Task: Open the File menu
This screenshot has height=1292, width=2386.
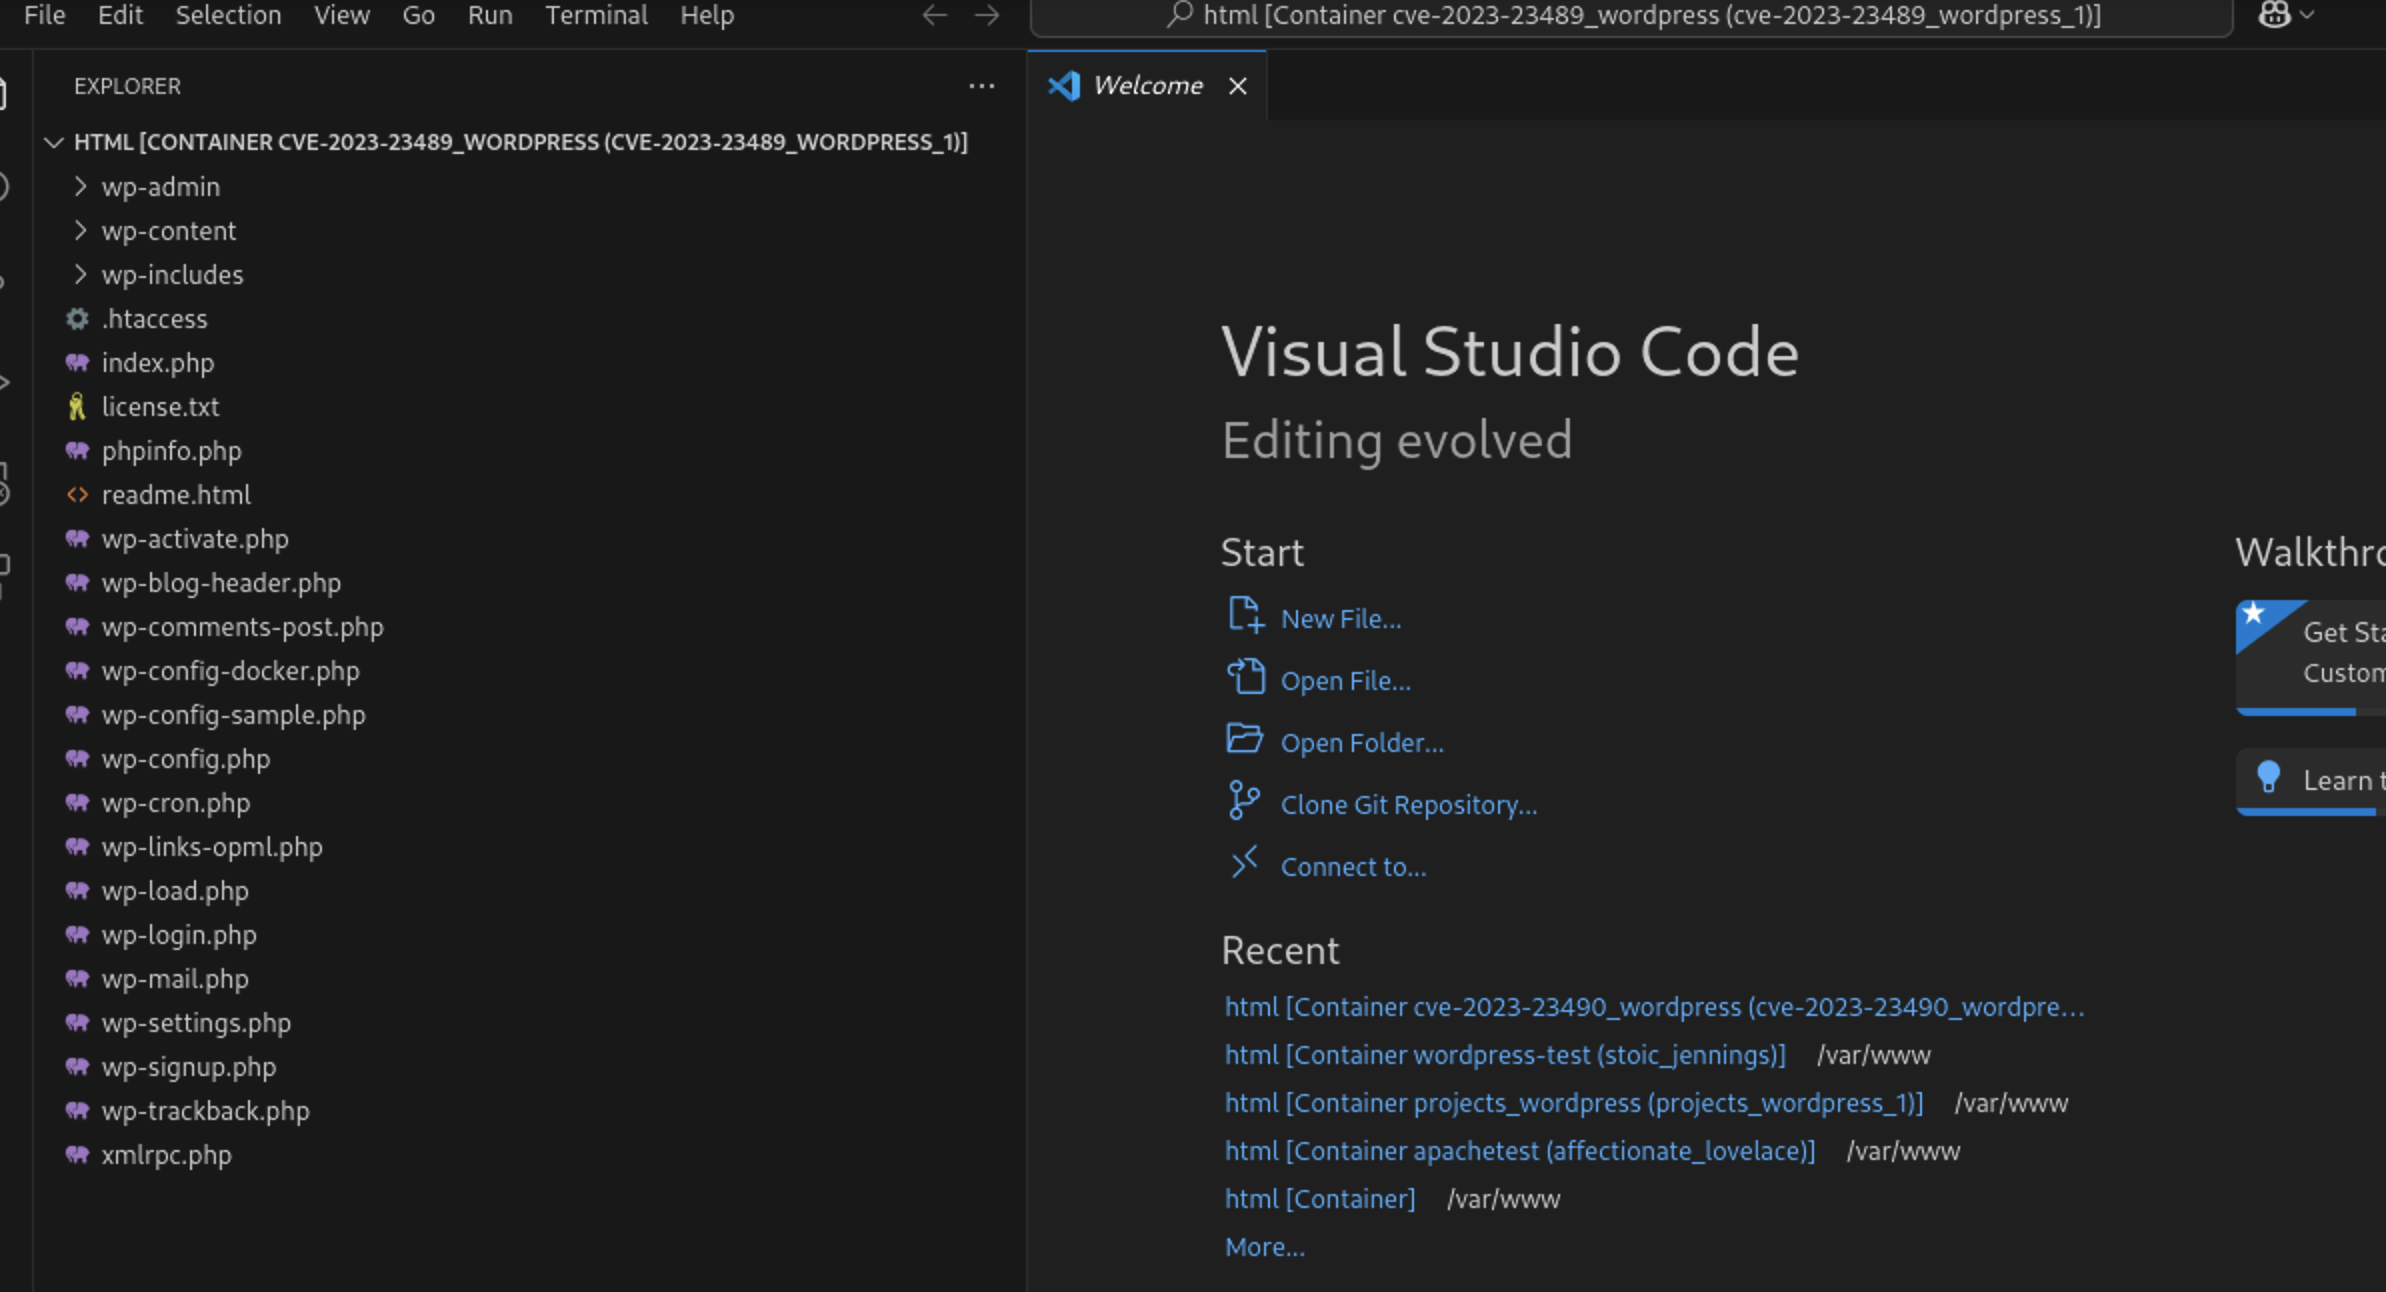Action: [x=44, y=16]
